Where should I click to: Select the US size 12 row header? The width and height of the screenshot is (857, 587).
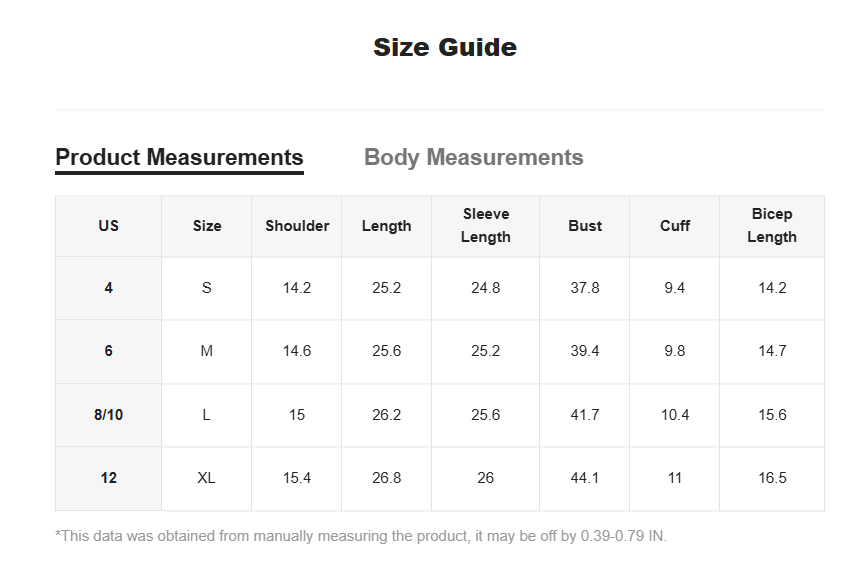(x=108, y=478)
